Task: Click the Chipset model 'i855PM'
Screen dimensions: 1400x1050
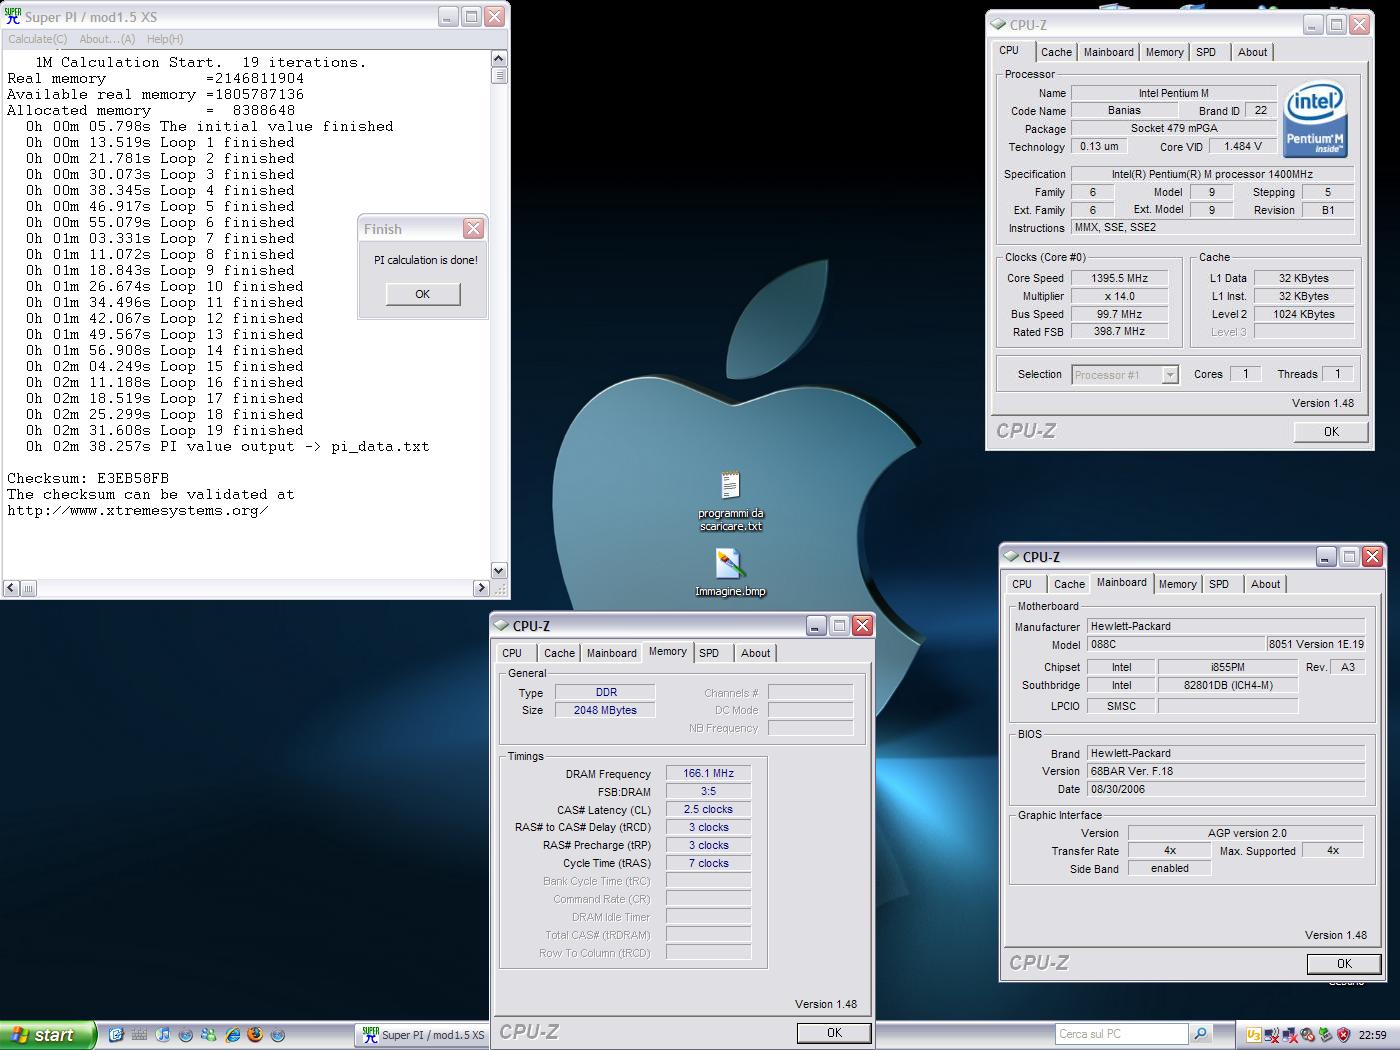Action: (1227, 667)
